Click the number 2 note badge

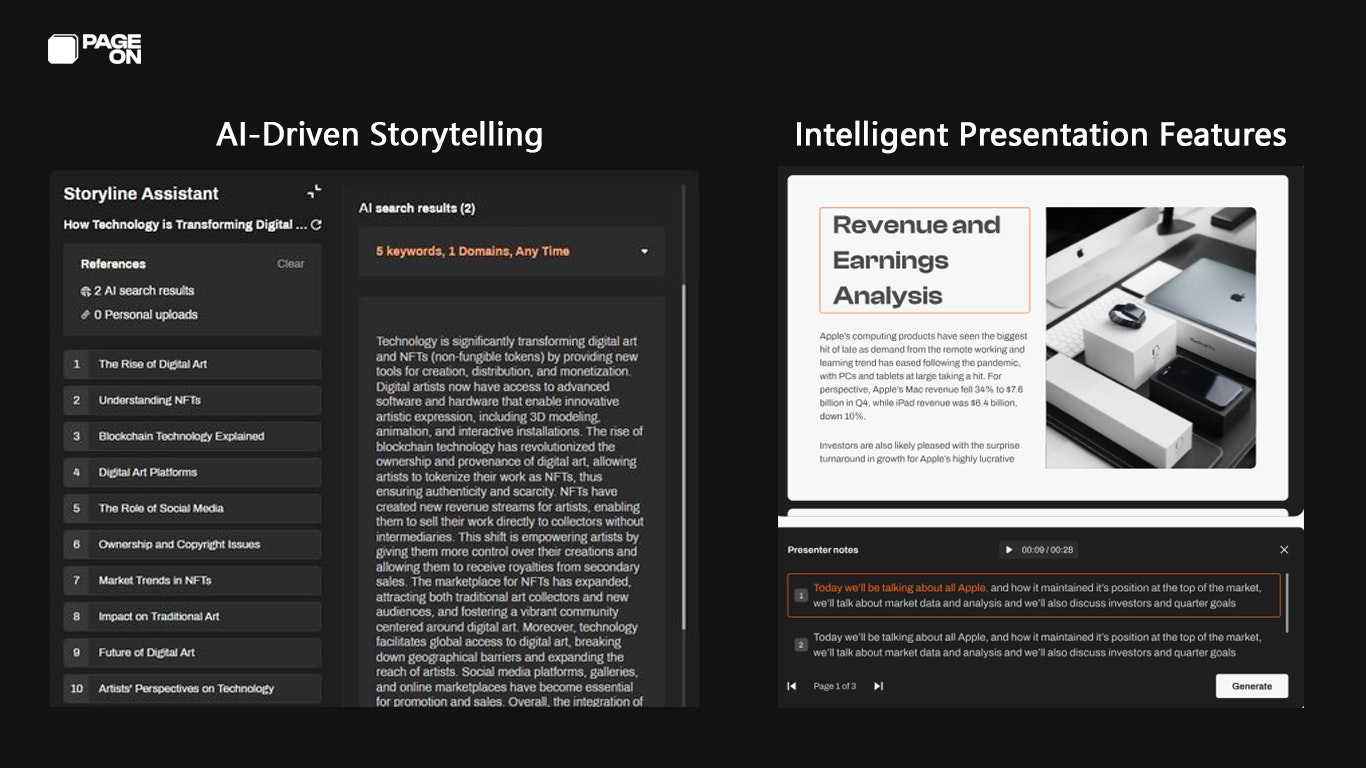click(x=800, y=645)
